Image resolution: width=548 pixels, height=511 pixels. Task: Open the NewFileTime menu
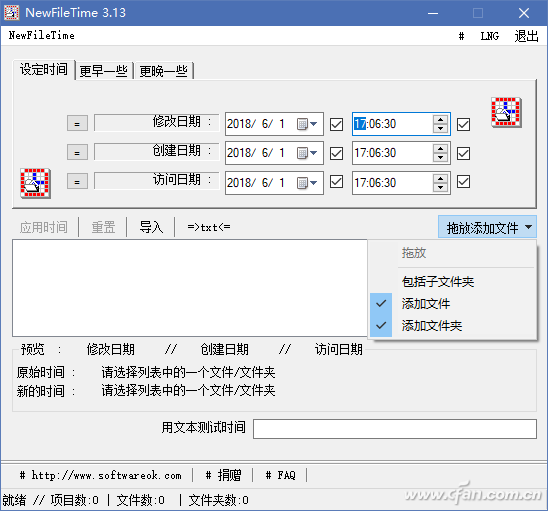(x=42, y=35)
